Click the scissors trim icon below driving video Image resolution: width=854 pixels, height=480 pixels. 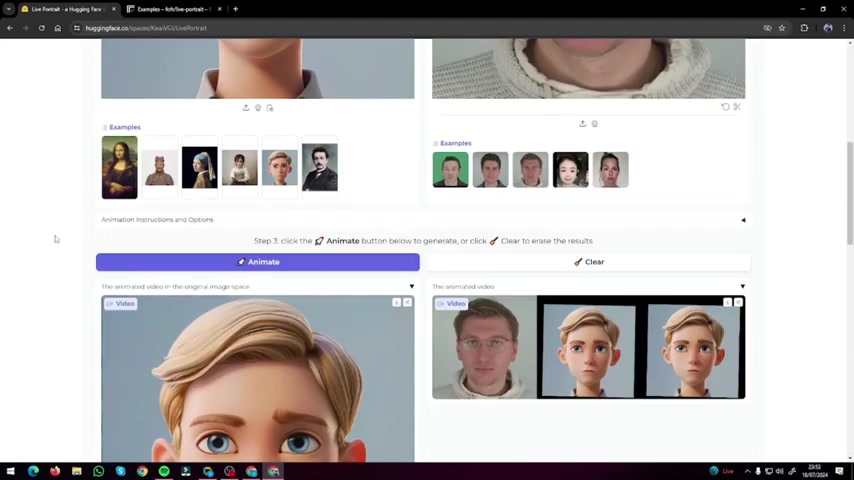coord(737,107)
